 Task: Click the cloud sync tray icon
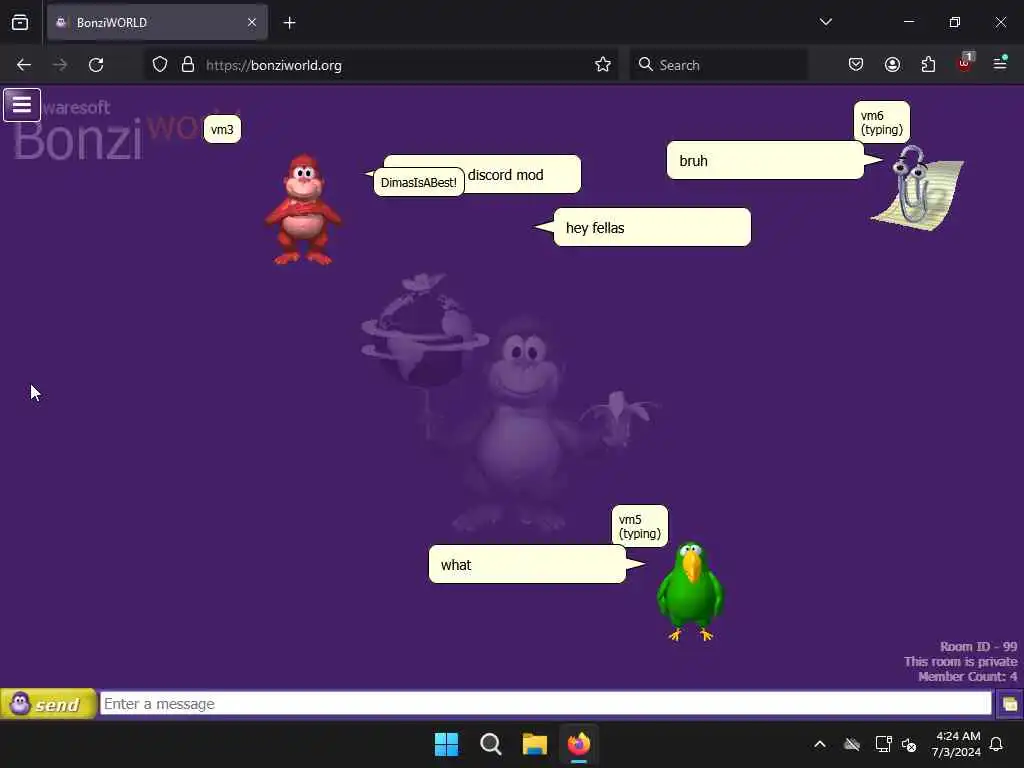tap(852, 744)
